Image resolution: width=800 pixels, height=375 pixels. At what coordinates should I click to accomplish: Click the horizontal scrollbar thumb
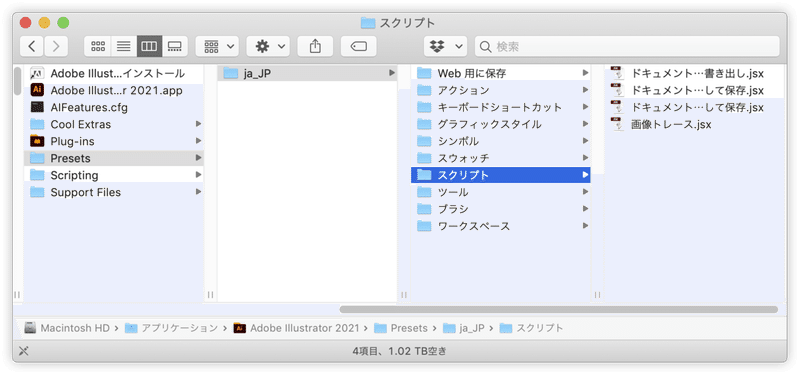click(559, 309)
